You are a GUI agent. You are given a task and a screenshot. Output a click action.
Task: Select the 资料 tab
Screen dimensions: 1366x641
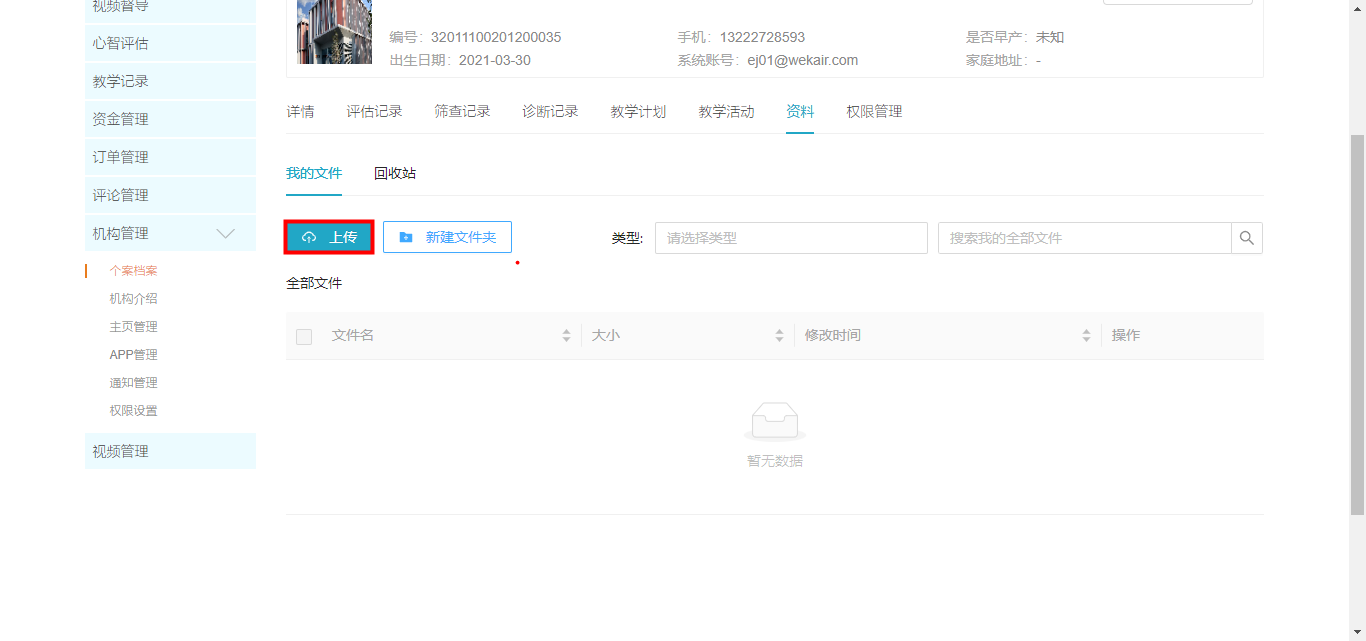[x=800, y=112]
